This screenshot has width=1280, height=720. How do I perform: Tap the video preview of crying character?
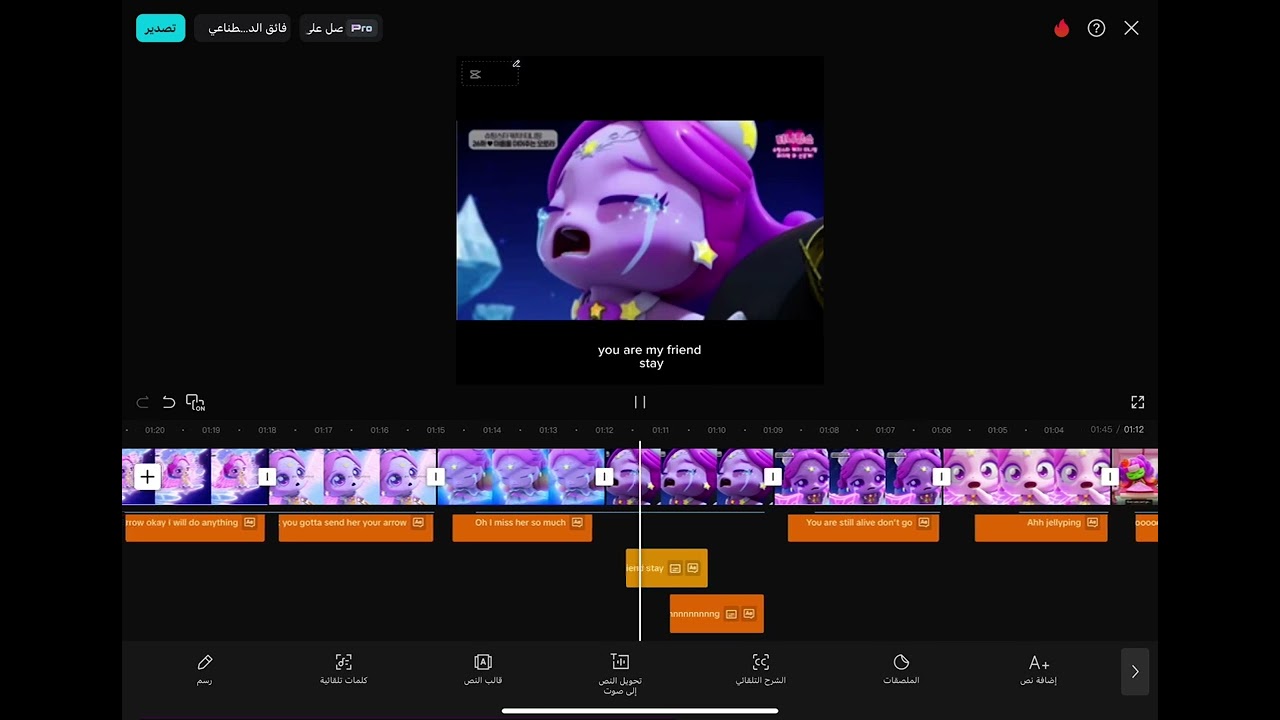click(640, 220)
